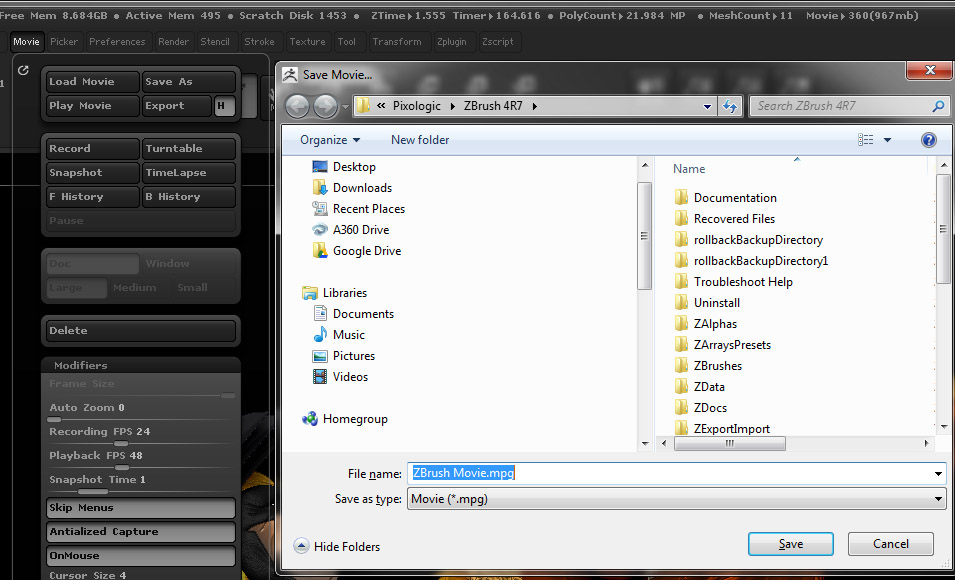The height and width of the screenshot is (580, 955).
Task: Open the Movie menu
Action: [x=26, y=41]
